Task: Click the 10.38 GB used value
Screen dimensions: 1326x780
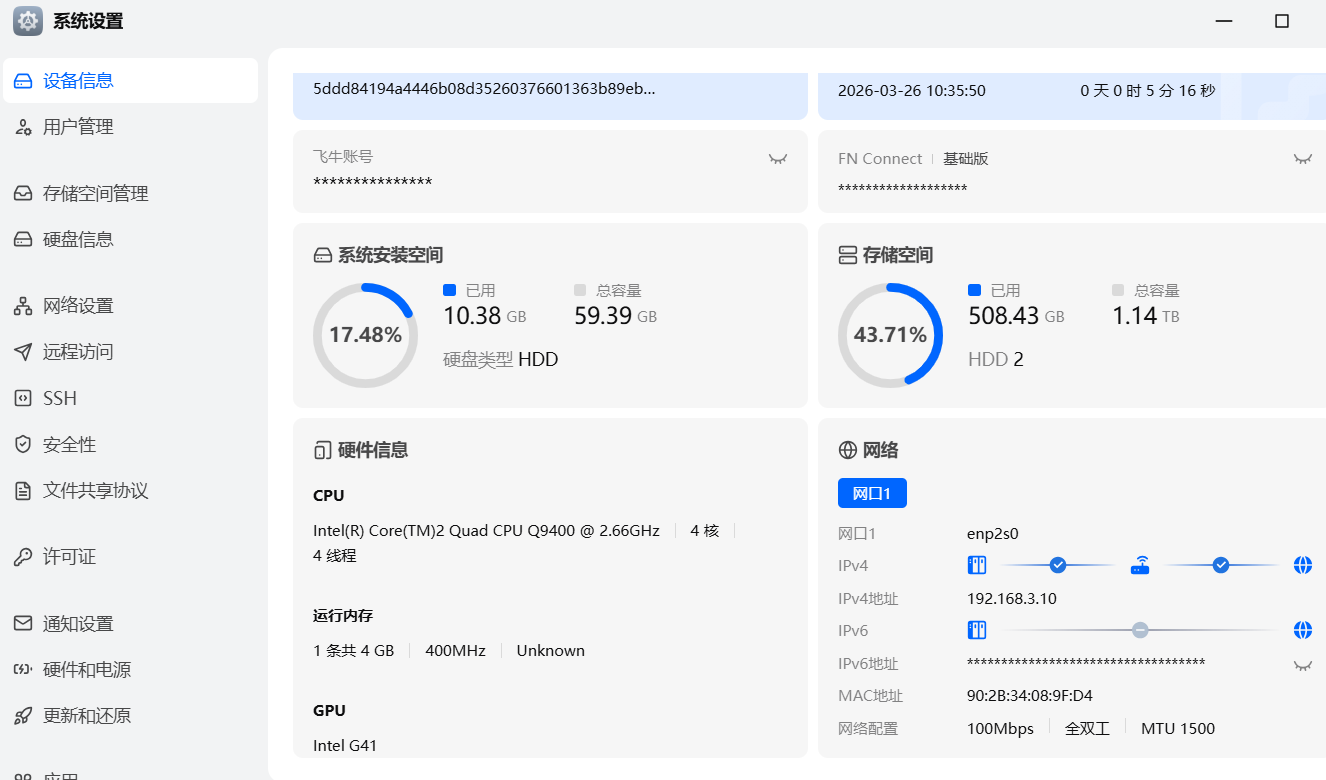Action: pyautogui.click(x=485, y=316)
